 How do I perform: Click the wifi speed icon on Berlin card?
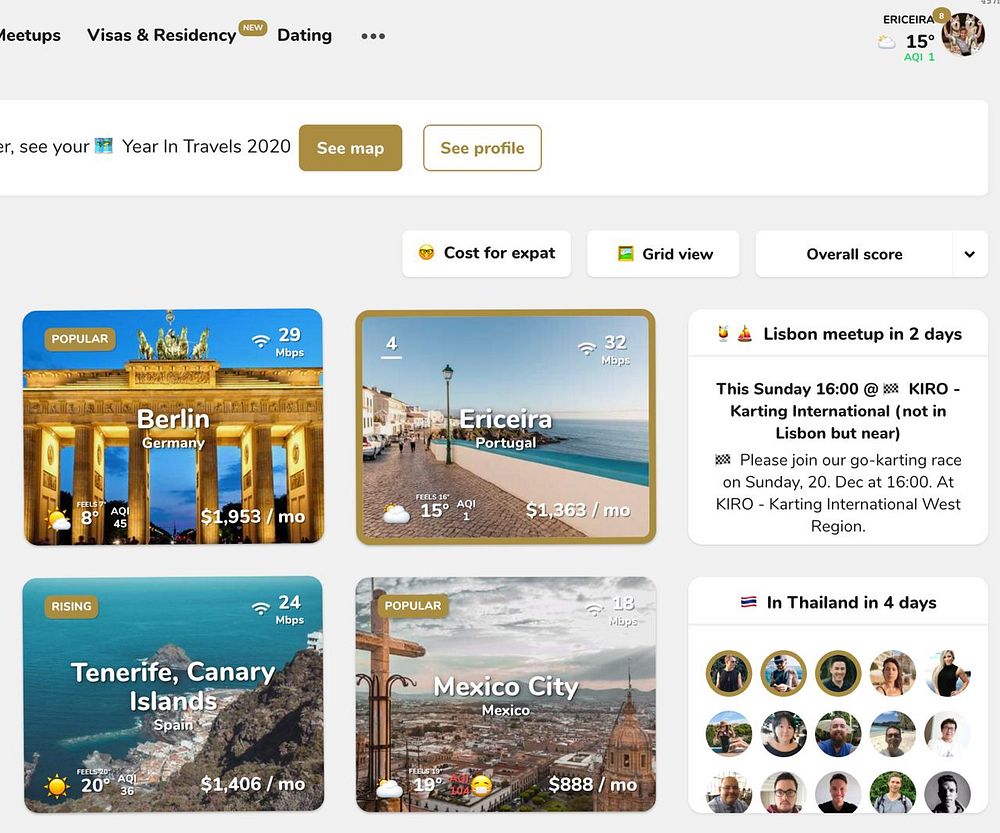click(261, 341)
